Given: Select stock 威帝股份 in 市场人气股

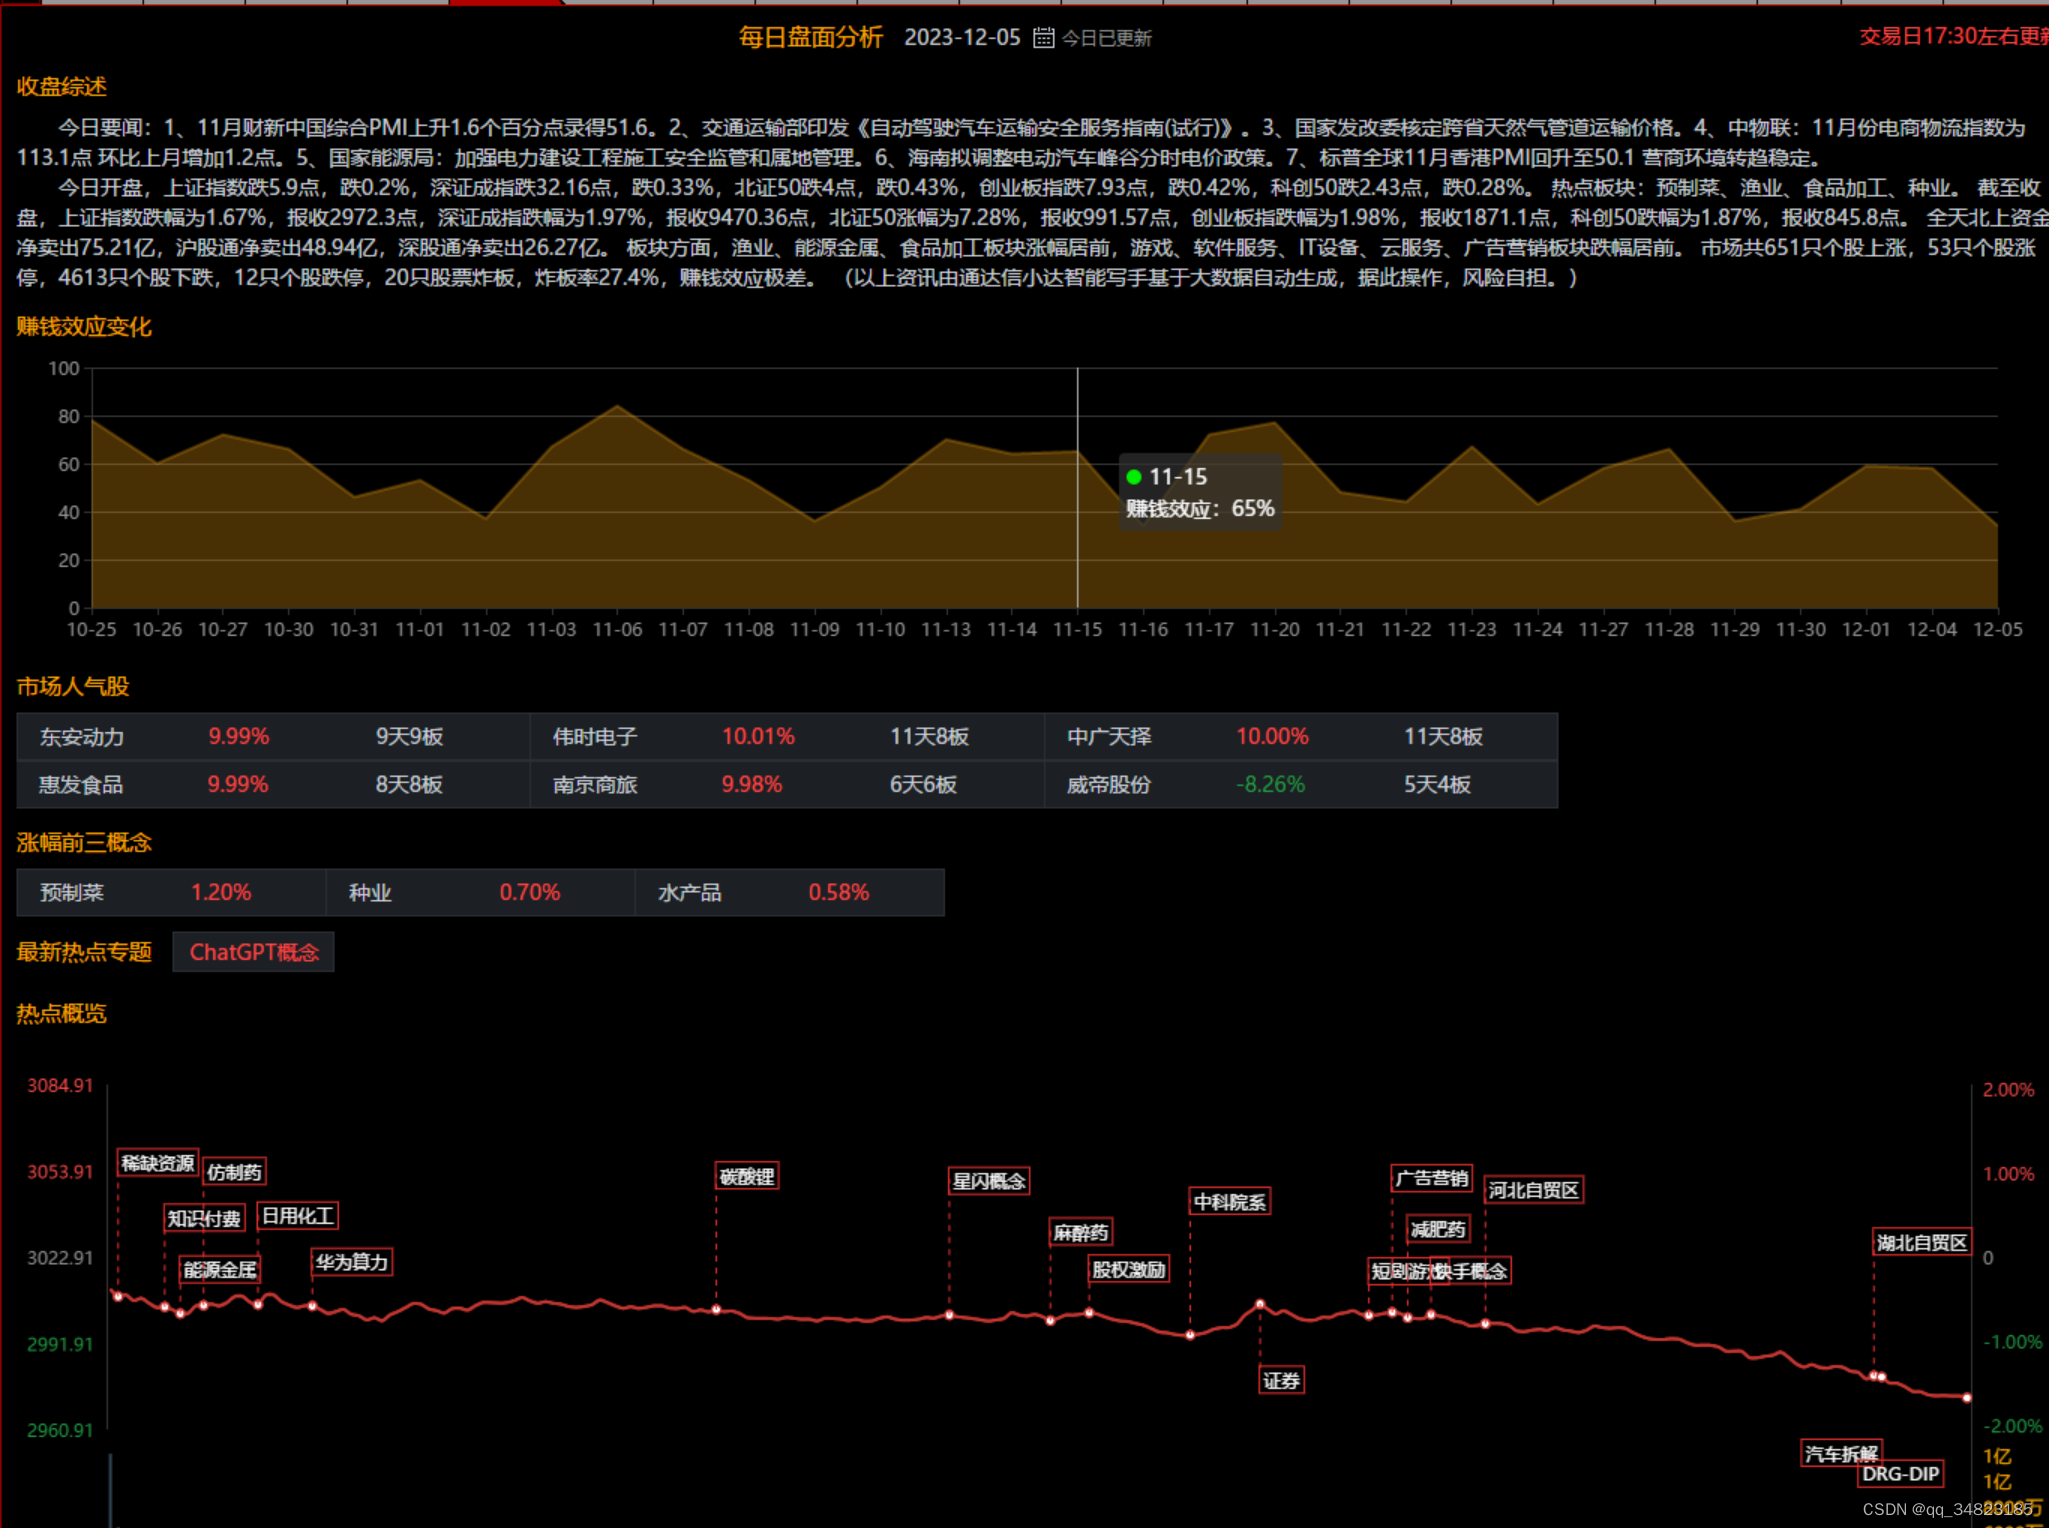Looking at the screenshot, I should point(1109,785).
